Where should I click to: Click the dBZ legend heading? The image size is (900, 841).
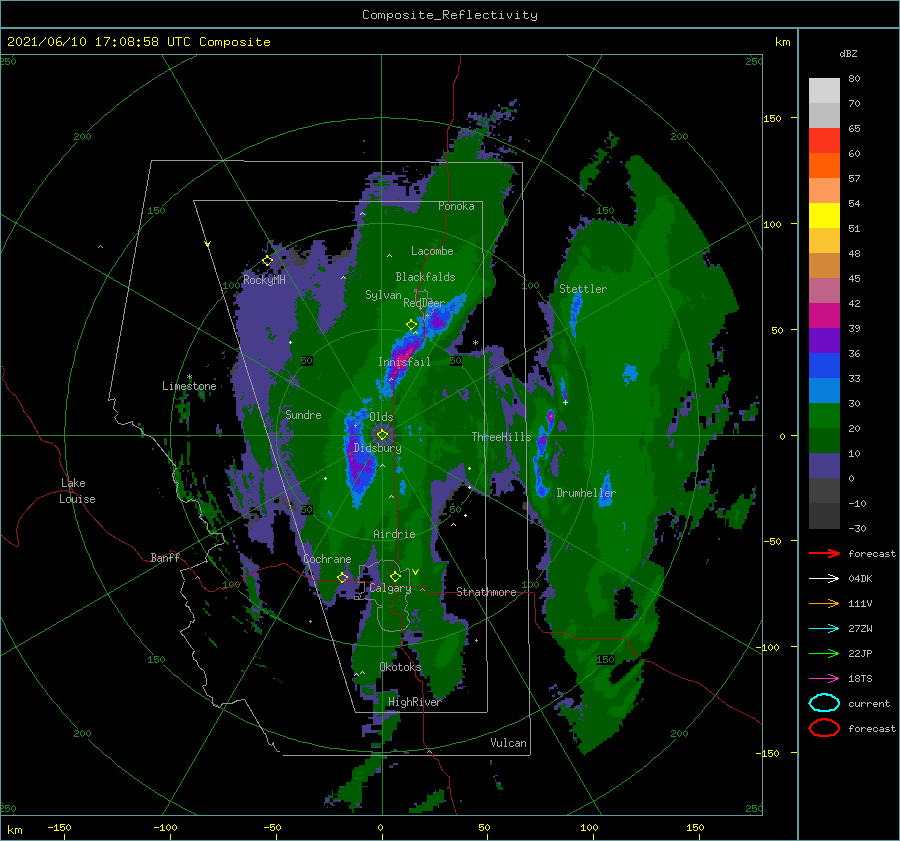848,53
